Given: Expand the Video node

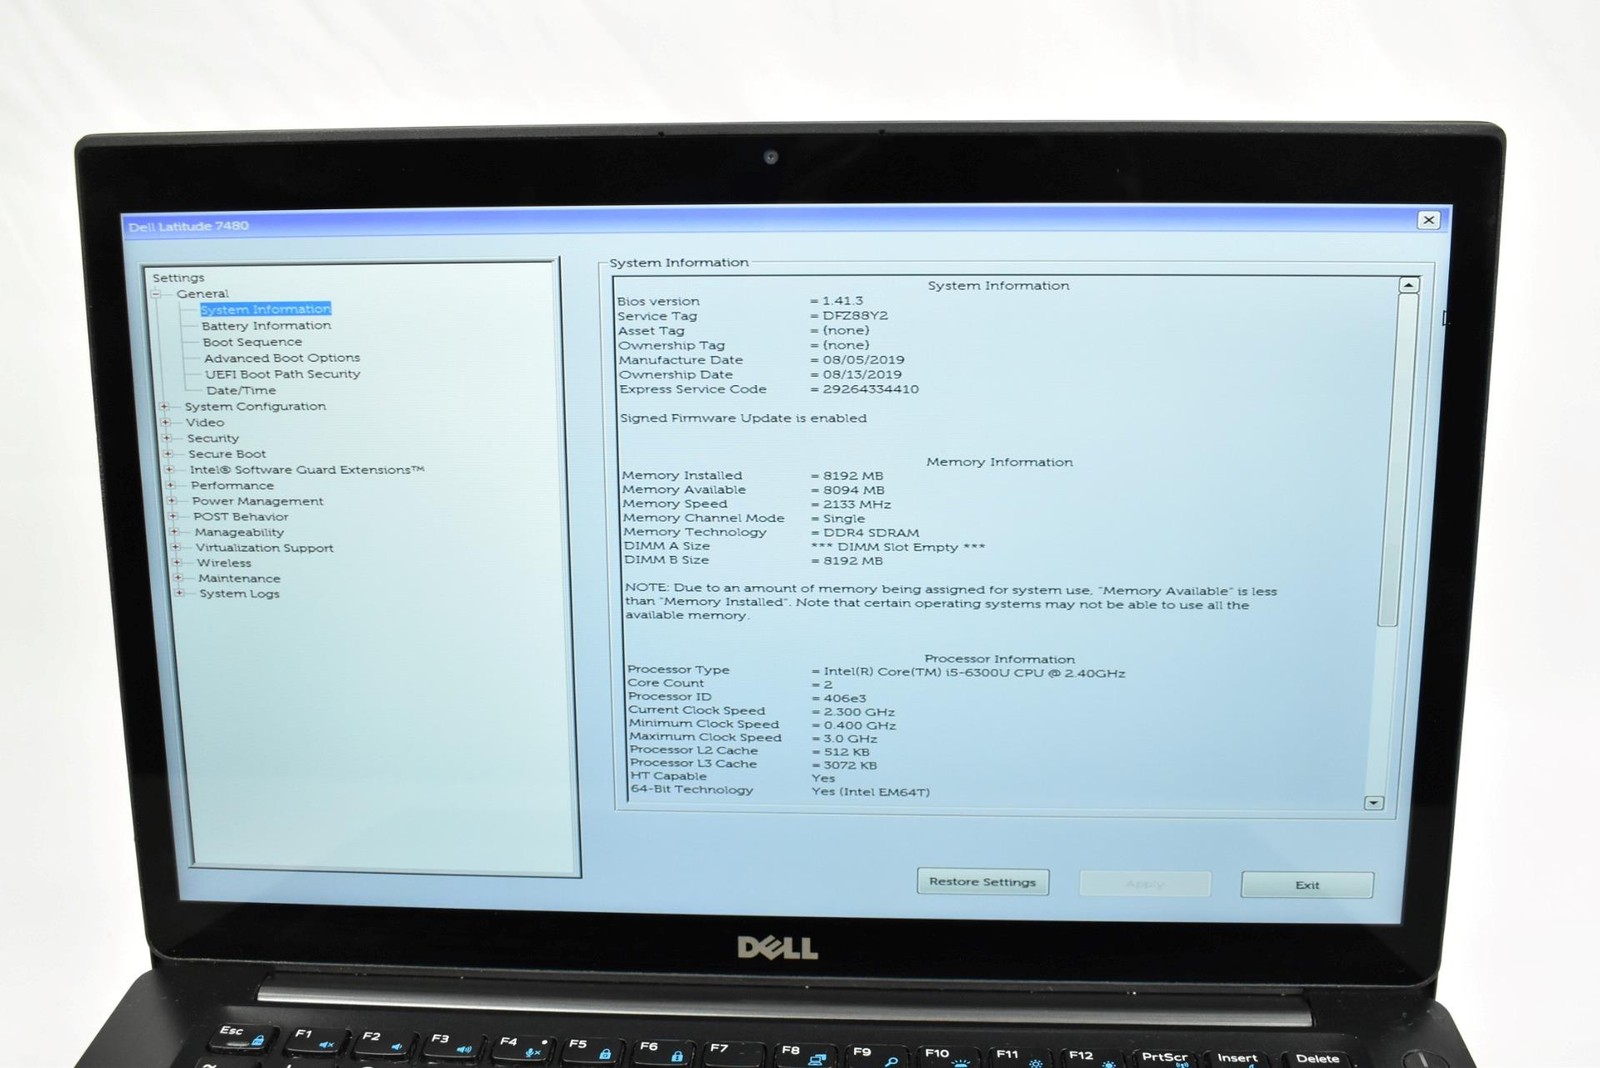Looking at the screenshot, I should pos(166,422).
